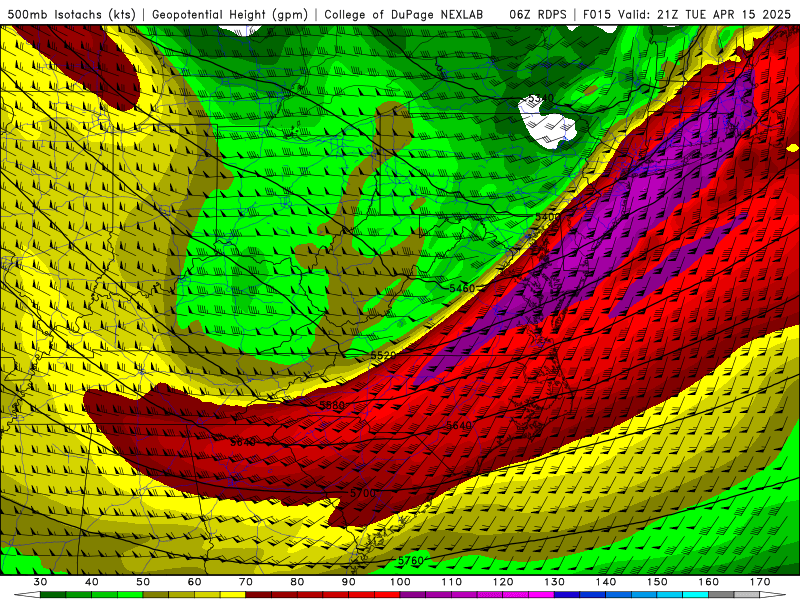Click the dark green legend swatch at 30
This screenshot has height=600, width=800.
(x=53, y=595)
